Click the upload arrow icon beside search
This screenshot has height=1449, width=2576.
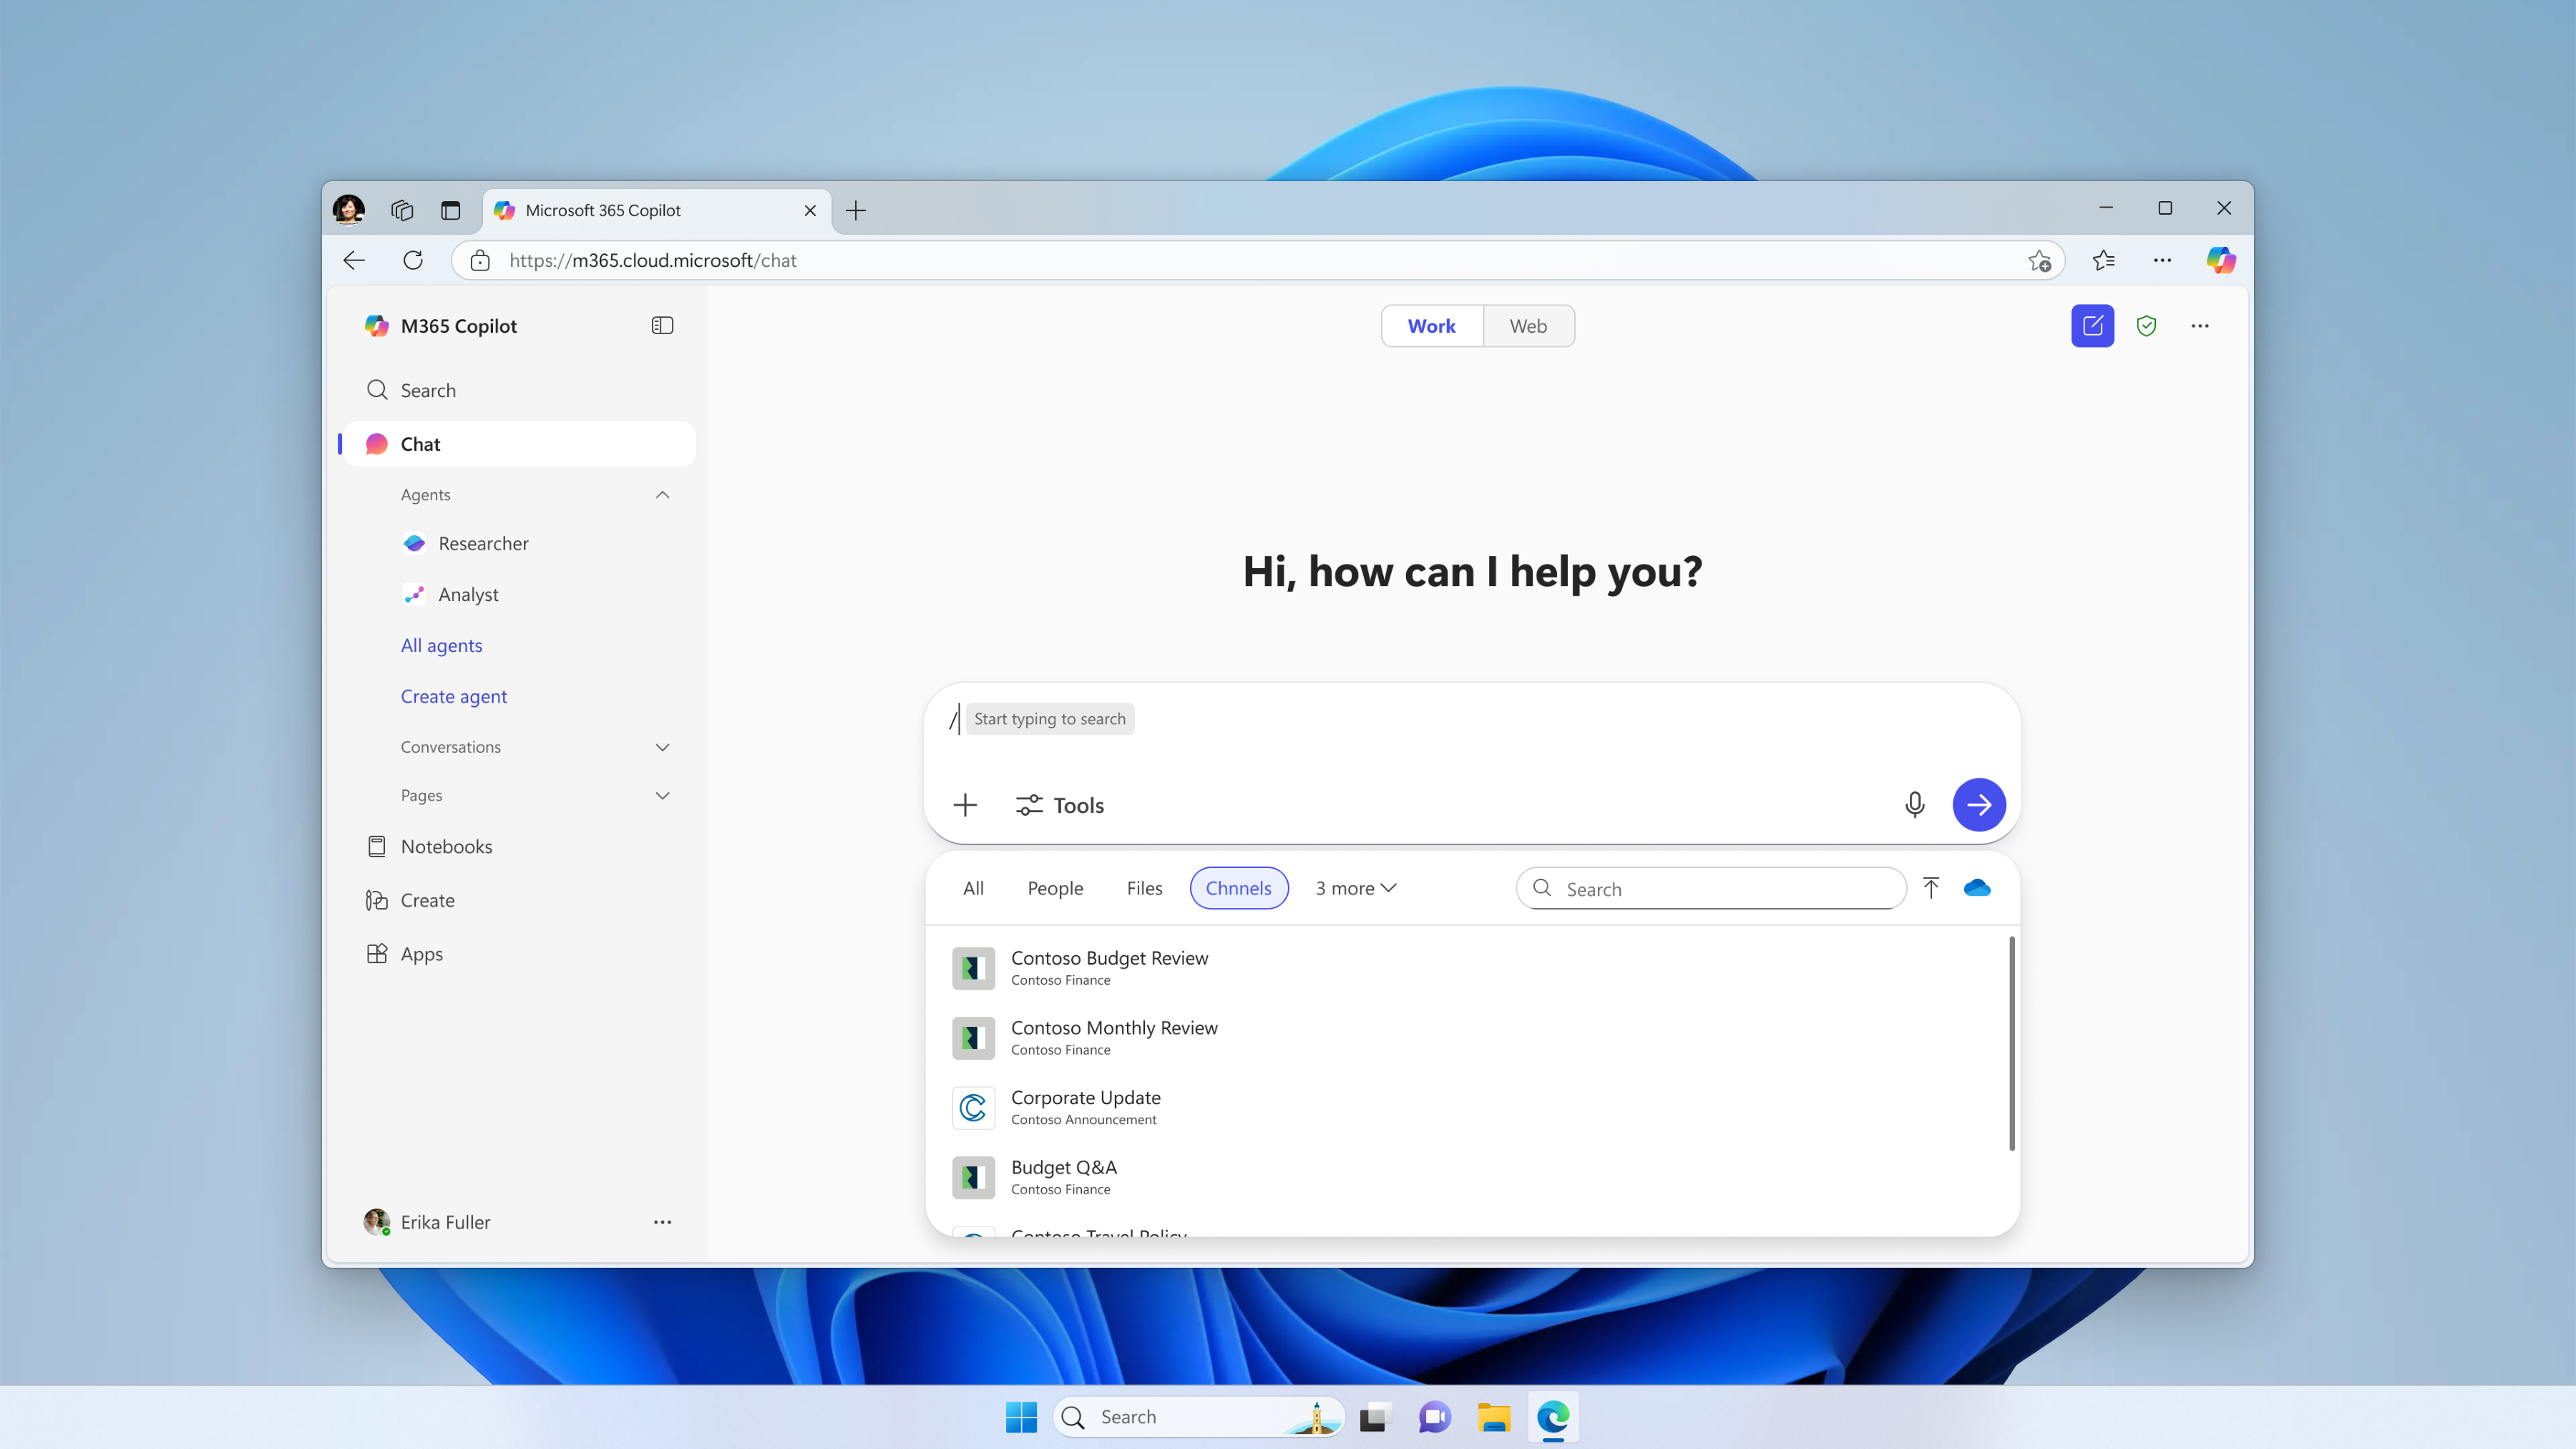(1931, 888)
